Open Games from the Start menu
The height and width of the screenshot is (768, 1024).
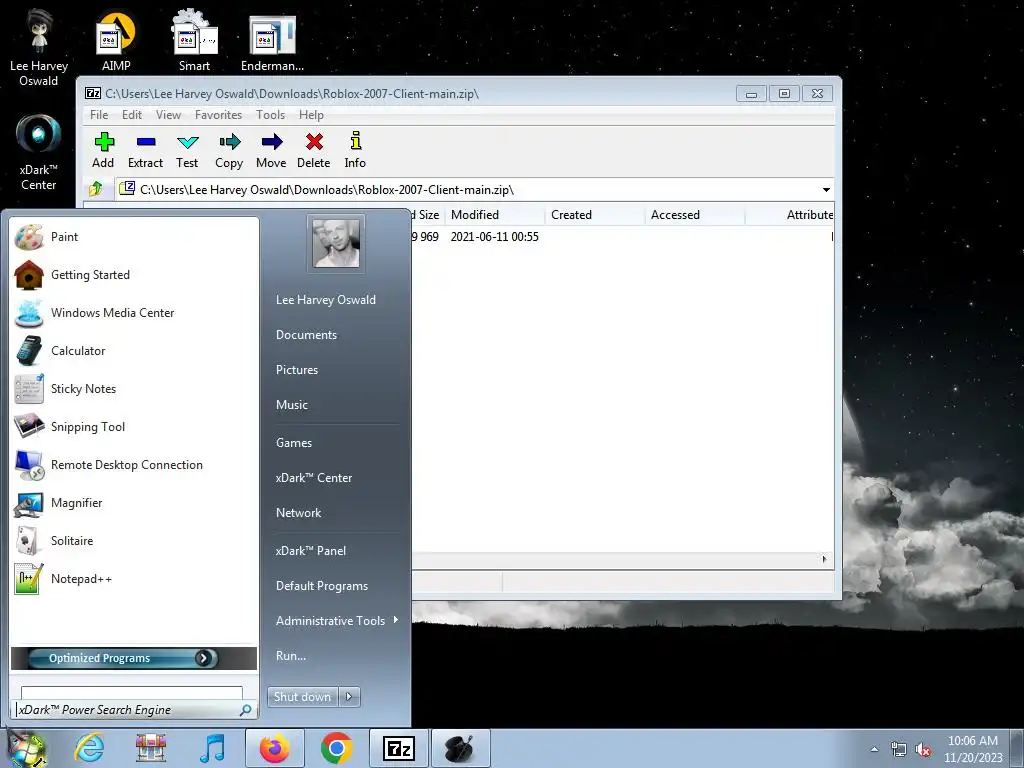[294, 443]
